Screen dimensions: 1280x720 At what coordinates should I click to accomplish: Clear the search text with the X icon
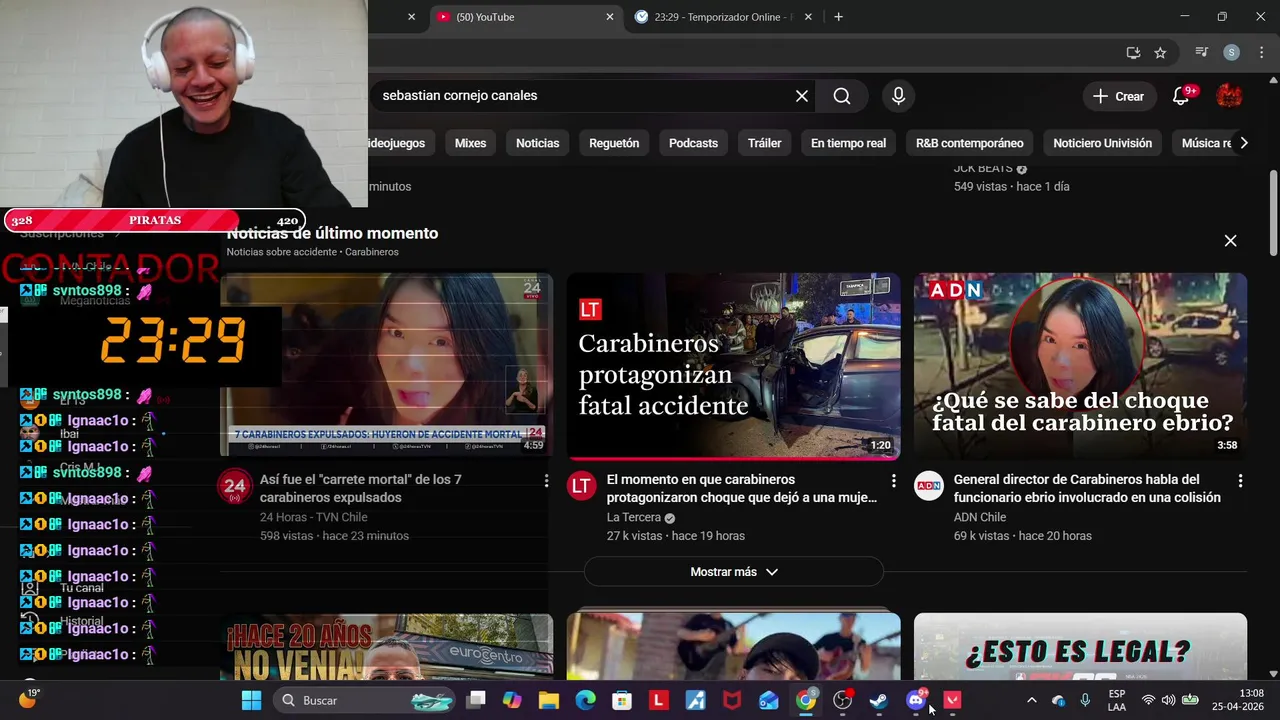pos(802,96)
